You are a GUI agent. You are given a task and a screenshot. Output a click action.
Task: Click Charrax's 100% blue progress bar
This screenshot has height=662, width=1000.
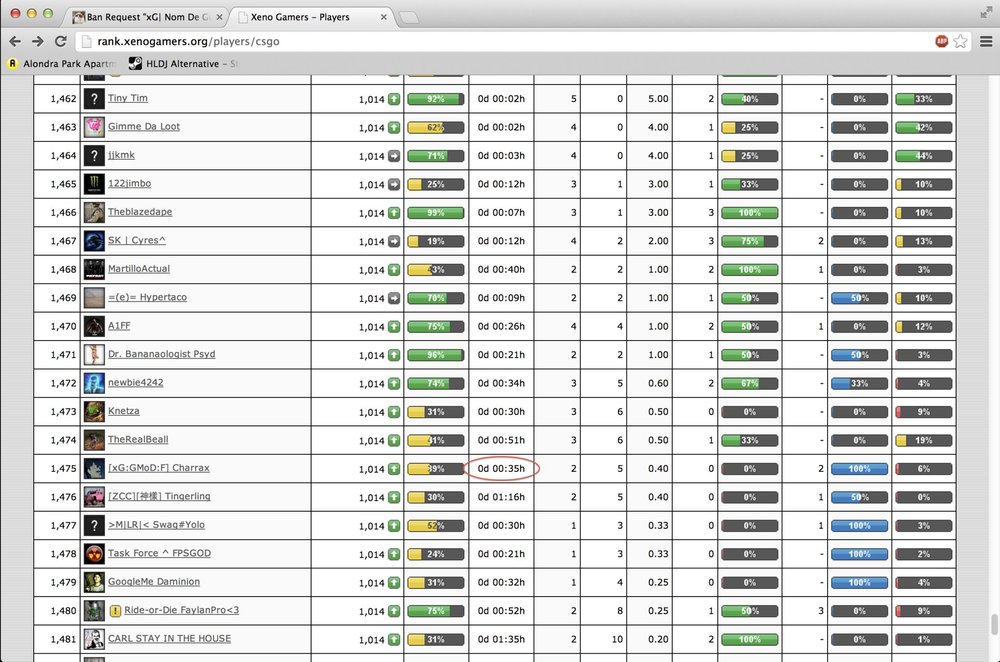[x=859, y=469]
